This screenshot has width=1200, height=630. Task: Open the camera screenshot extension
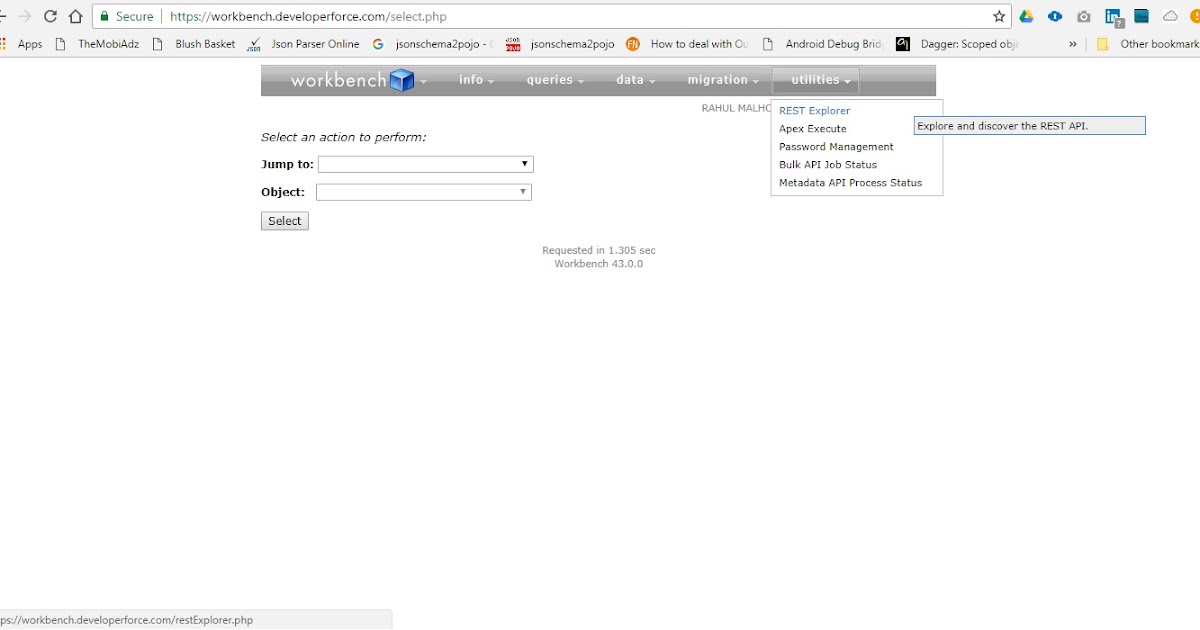[x=1083, y=16]
